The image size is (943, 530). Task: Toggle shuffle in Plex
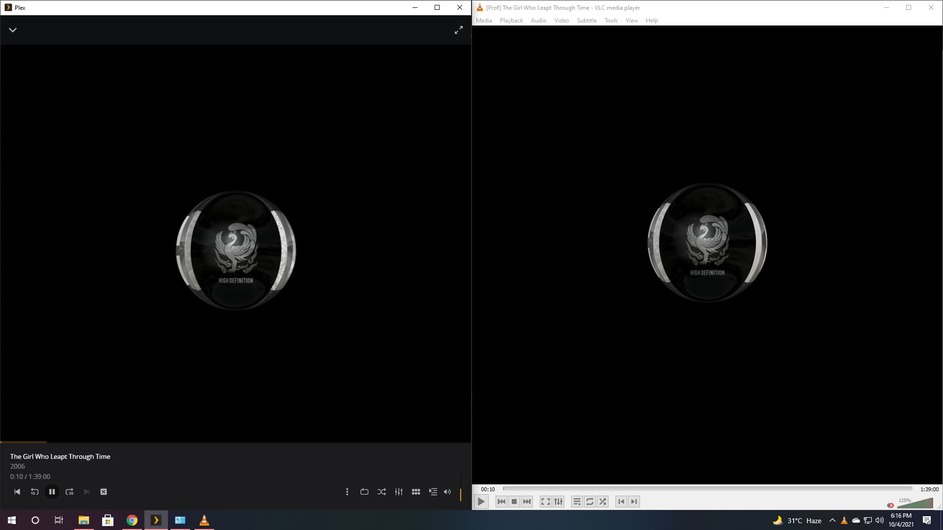[x=381, y=491]
